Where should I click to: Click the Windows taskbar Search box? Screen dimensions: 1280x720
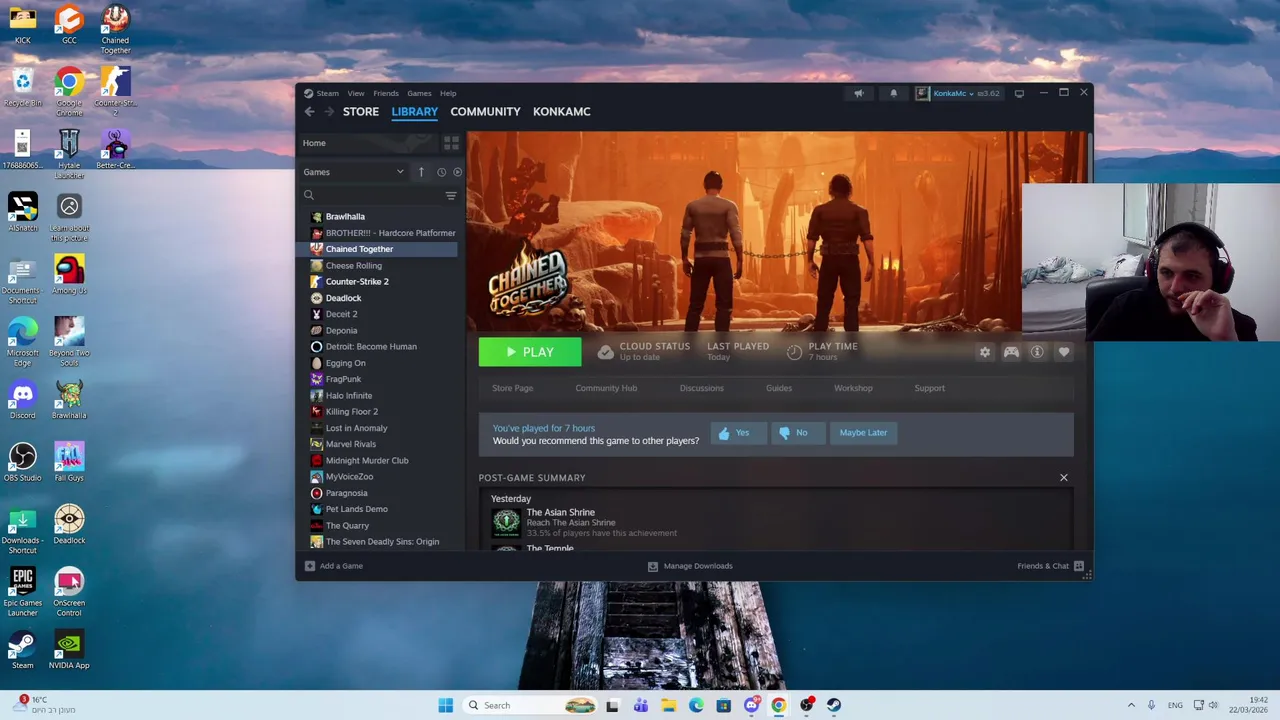529,705
